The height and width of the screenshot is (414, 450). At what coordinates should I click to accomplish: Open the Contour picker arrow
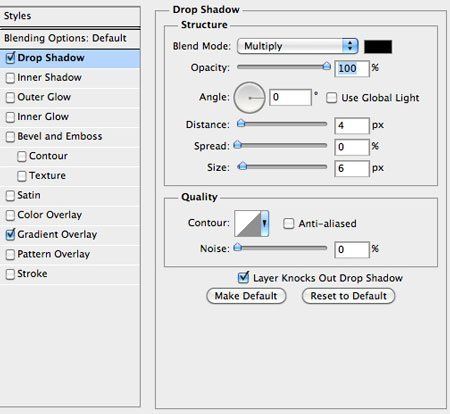tap(264, 223)
